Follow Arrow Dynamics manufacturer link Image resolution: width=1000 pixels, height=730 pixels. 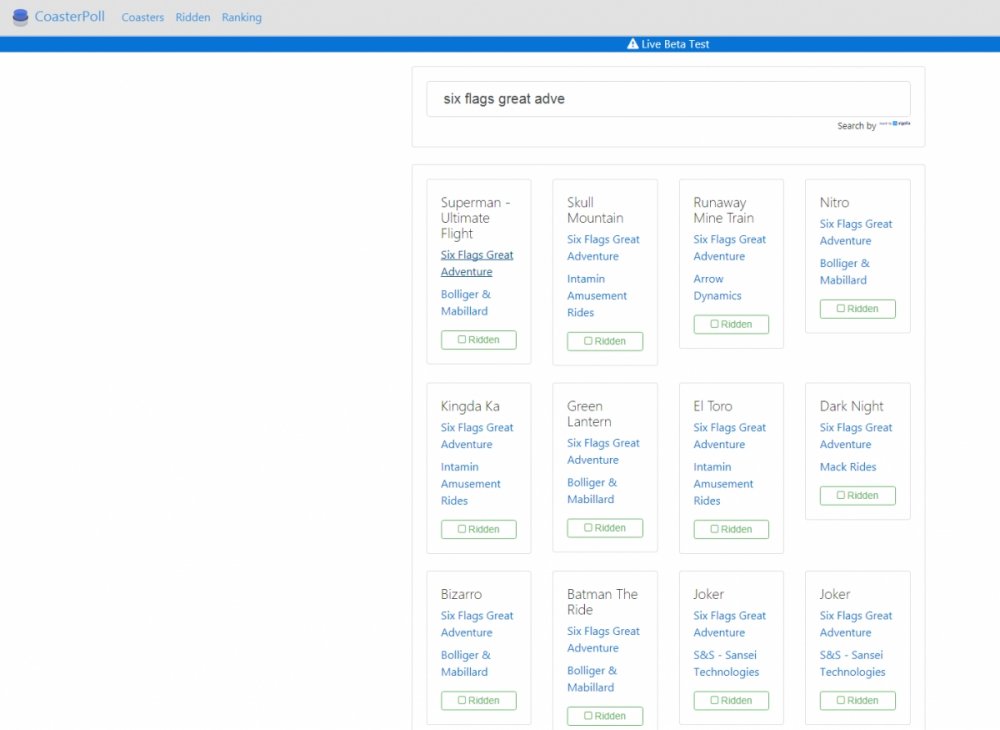coord(717,287)
